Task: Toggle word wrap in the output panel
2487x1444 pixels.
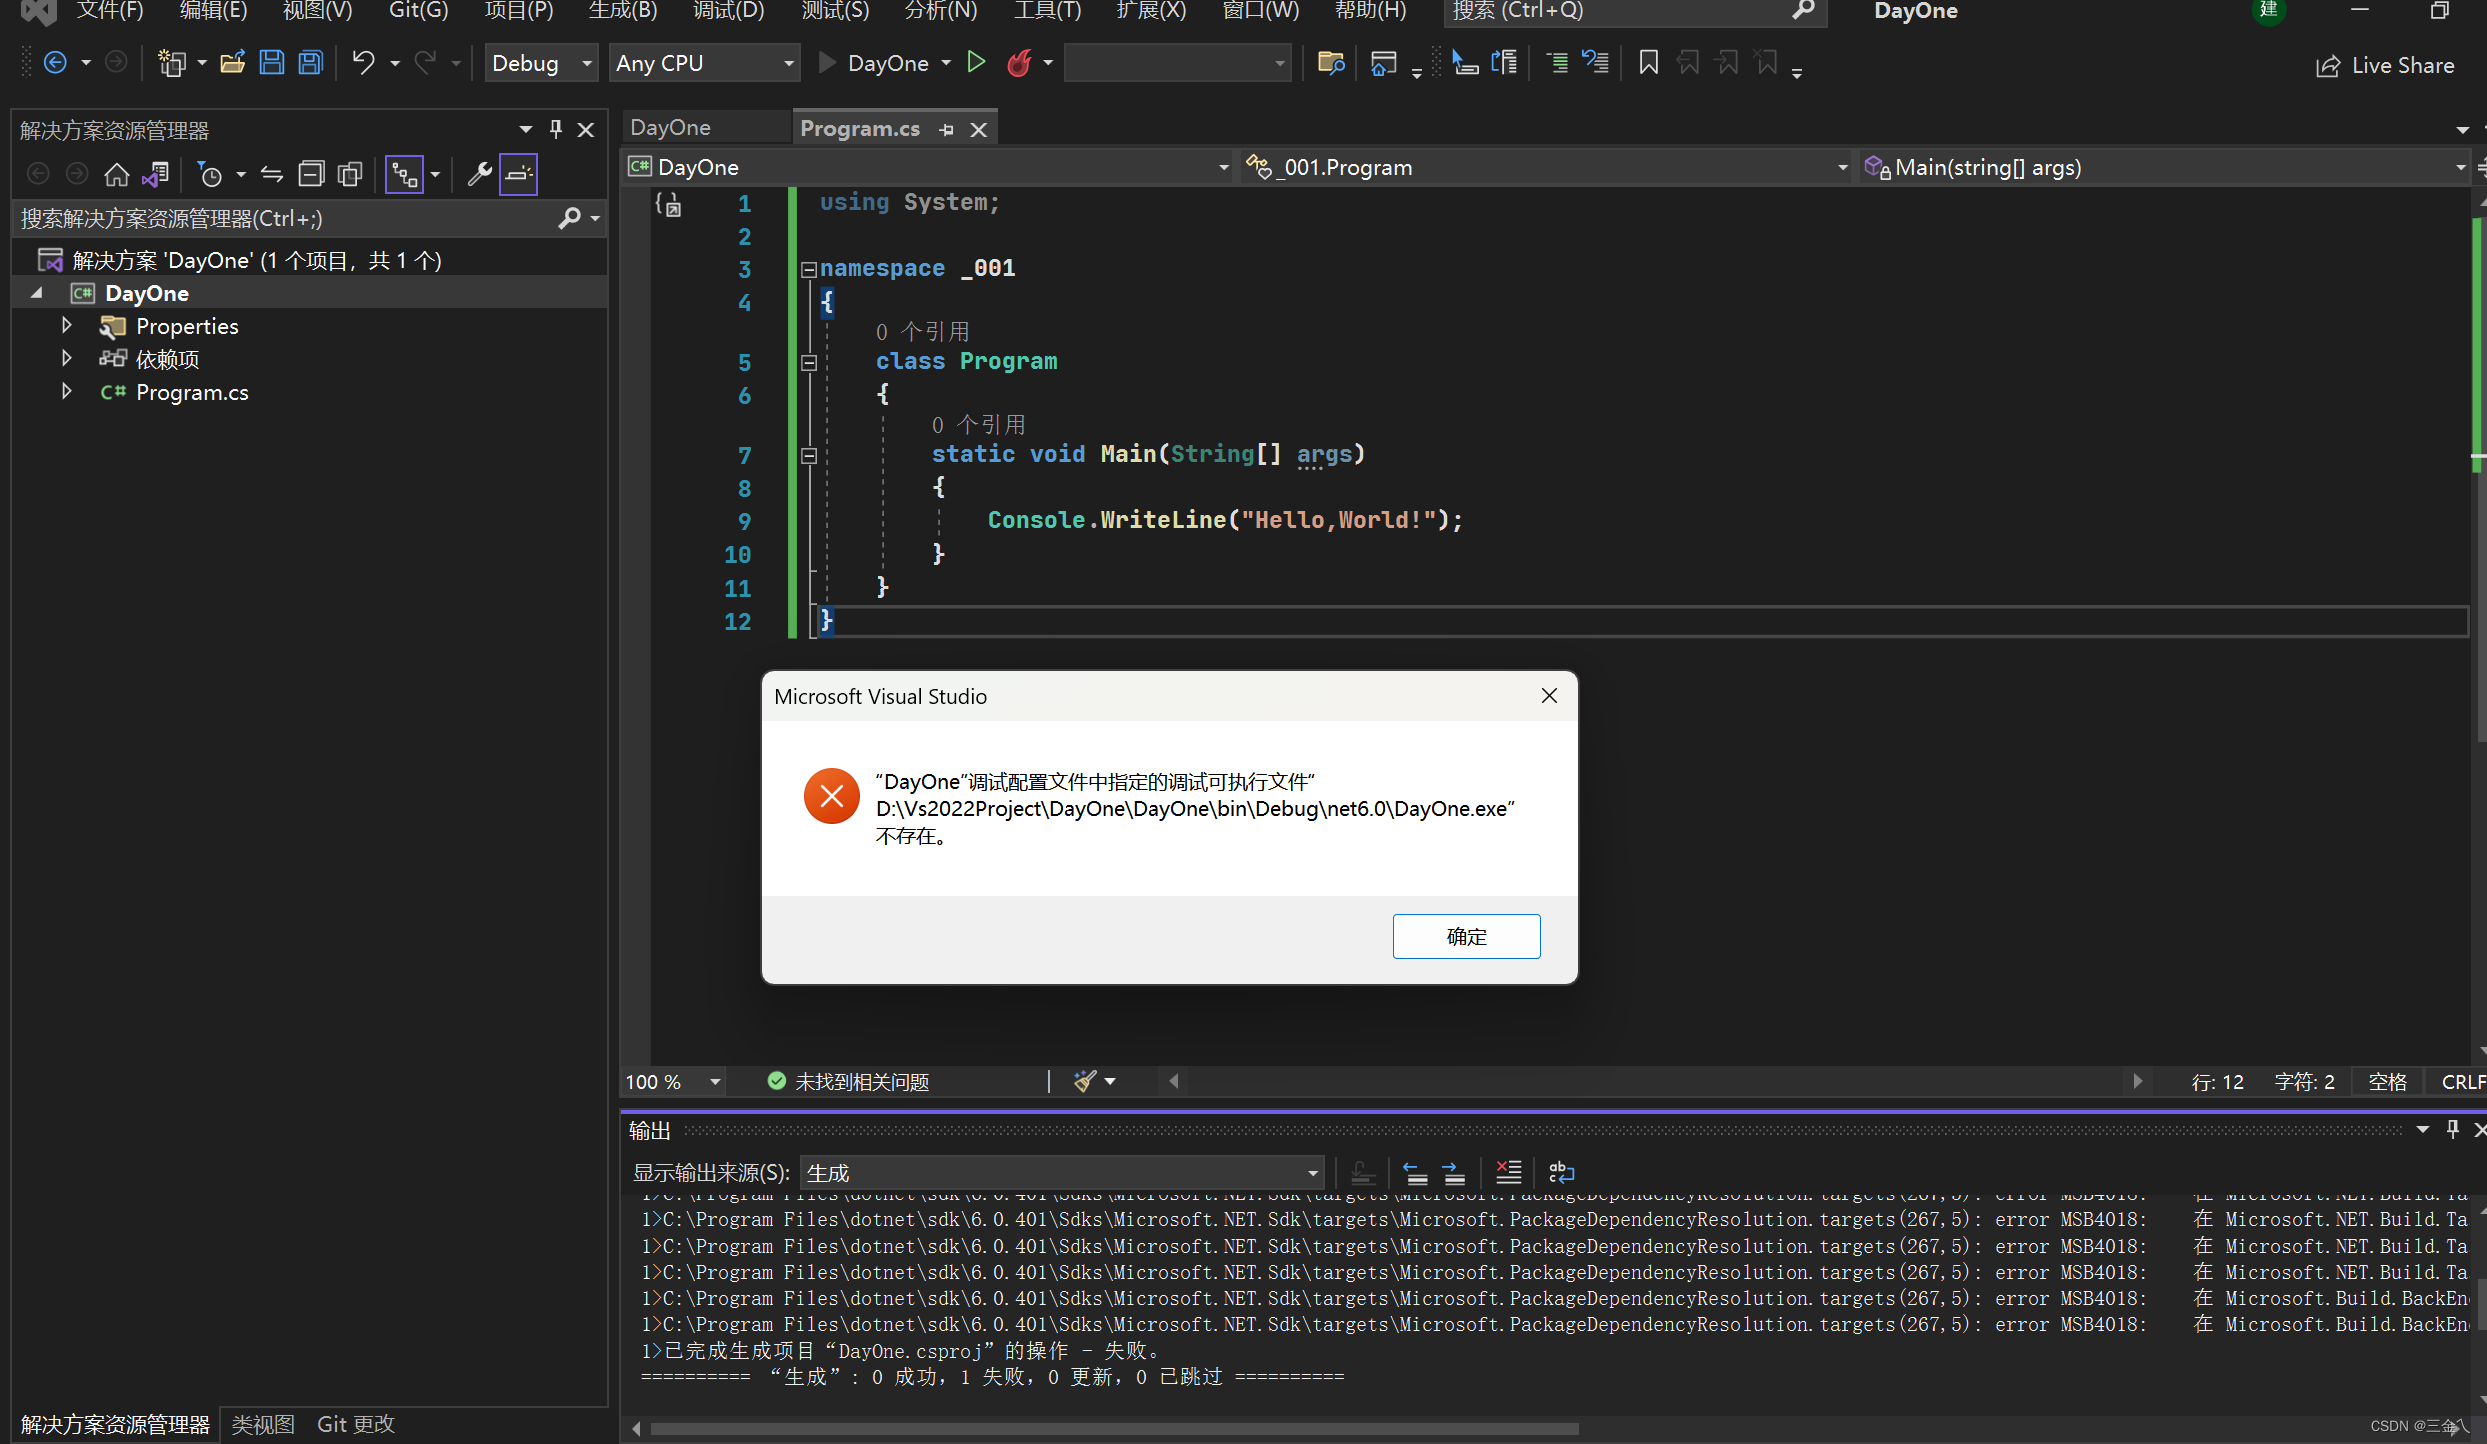Action: pos(1560,1172)
